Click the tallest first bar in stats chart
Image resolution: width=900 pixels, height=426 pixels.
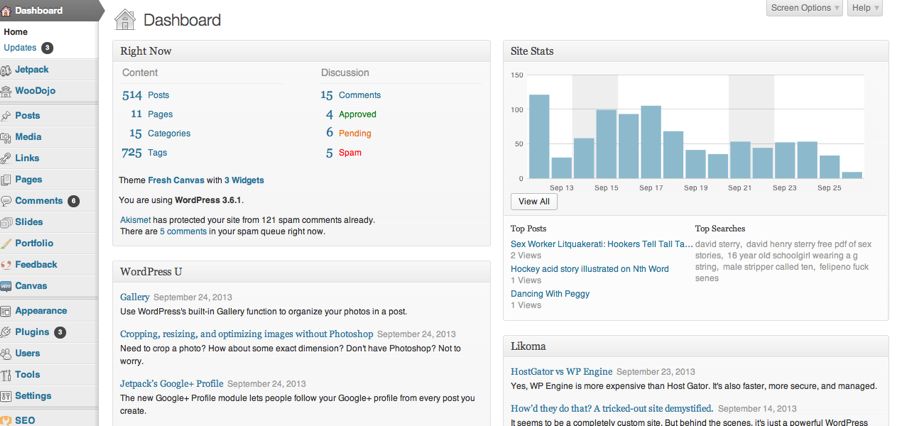539,137
